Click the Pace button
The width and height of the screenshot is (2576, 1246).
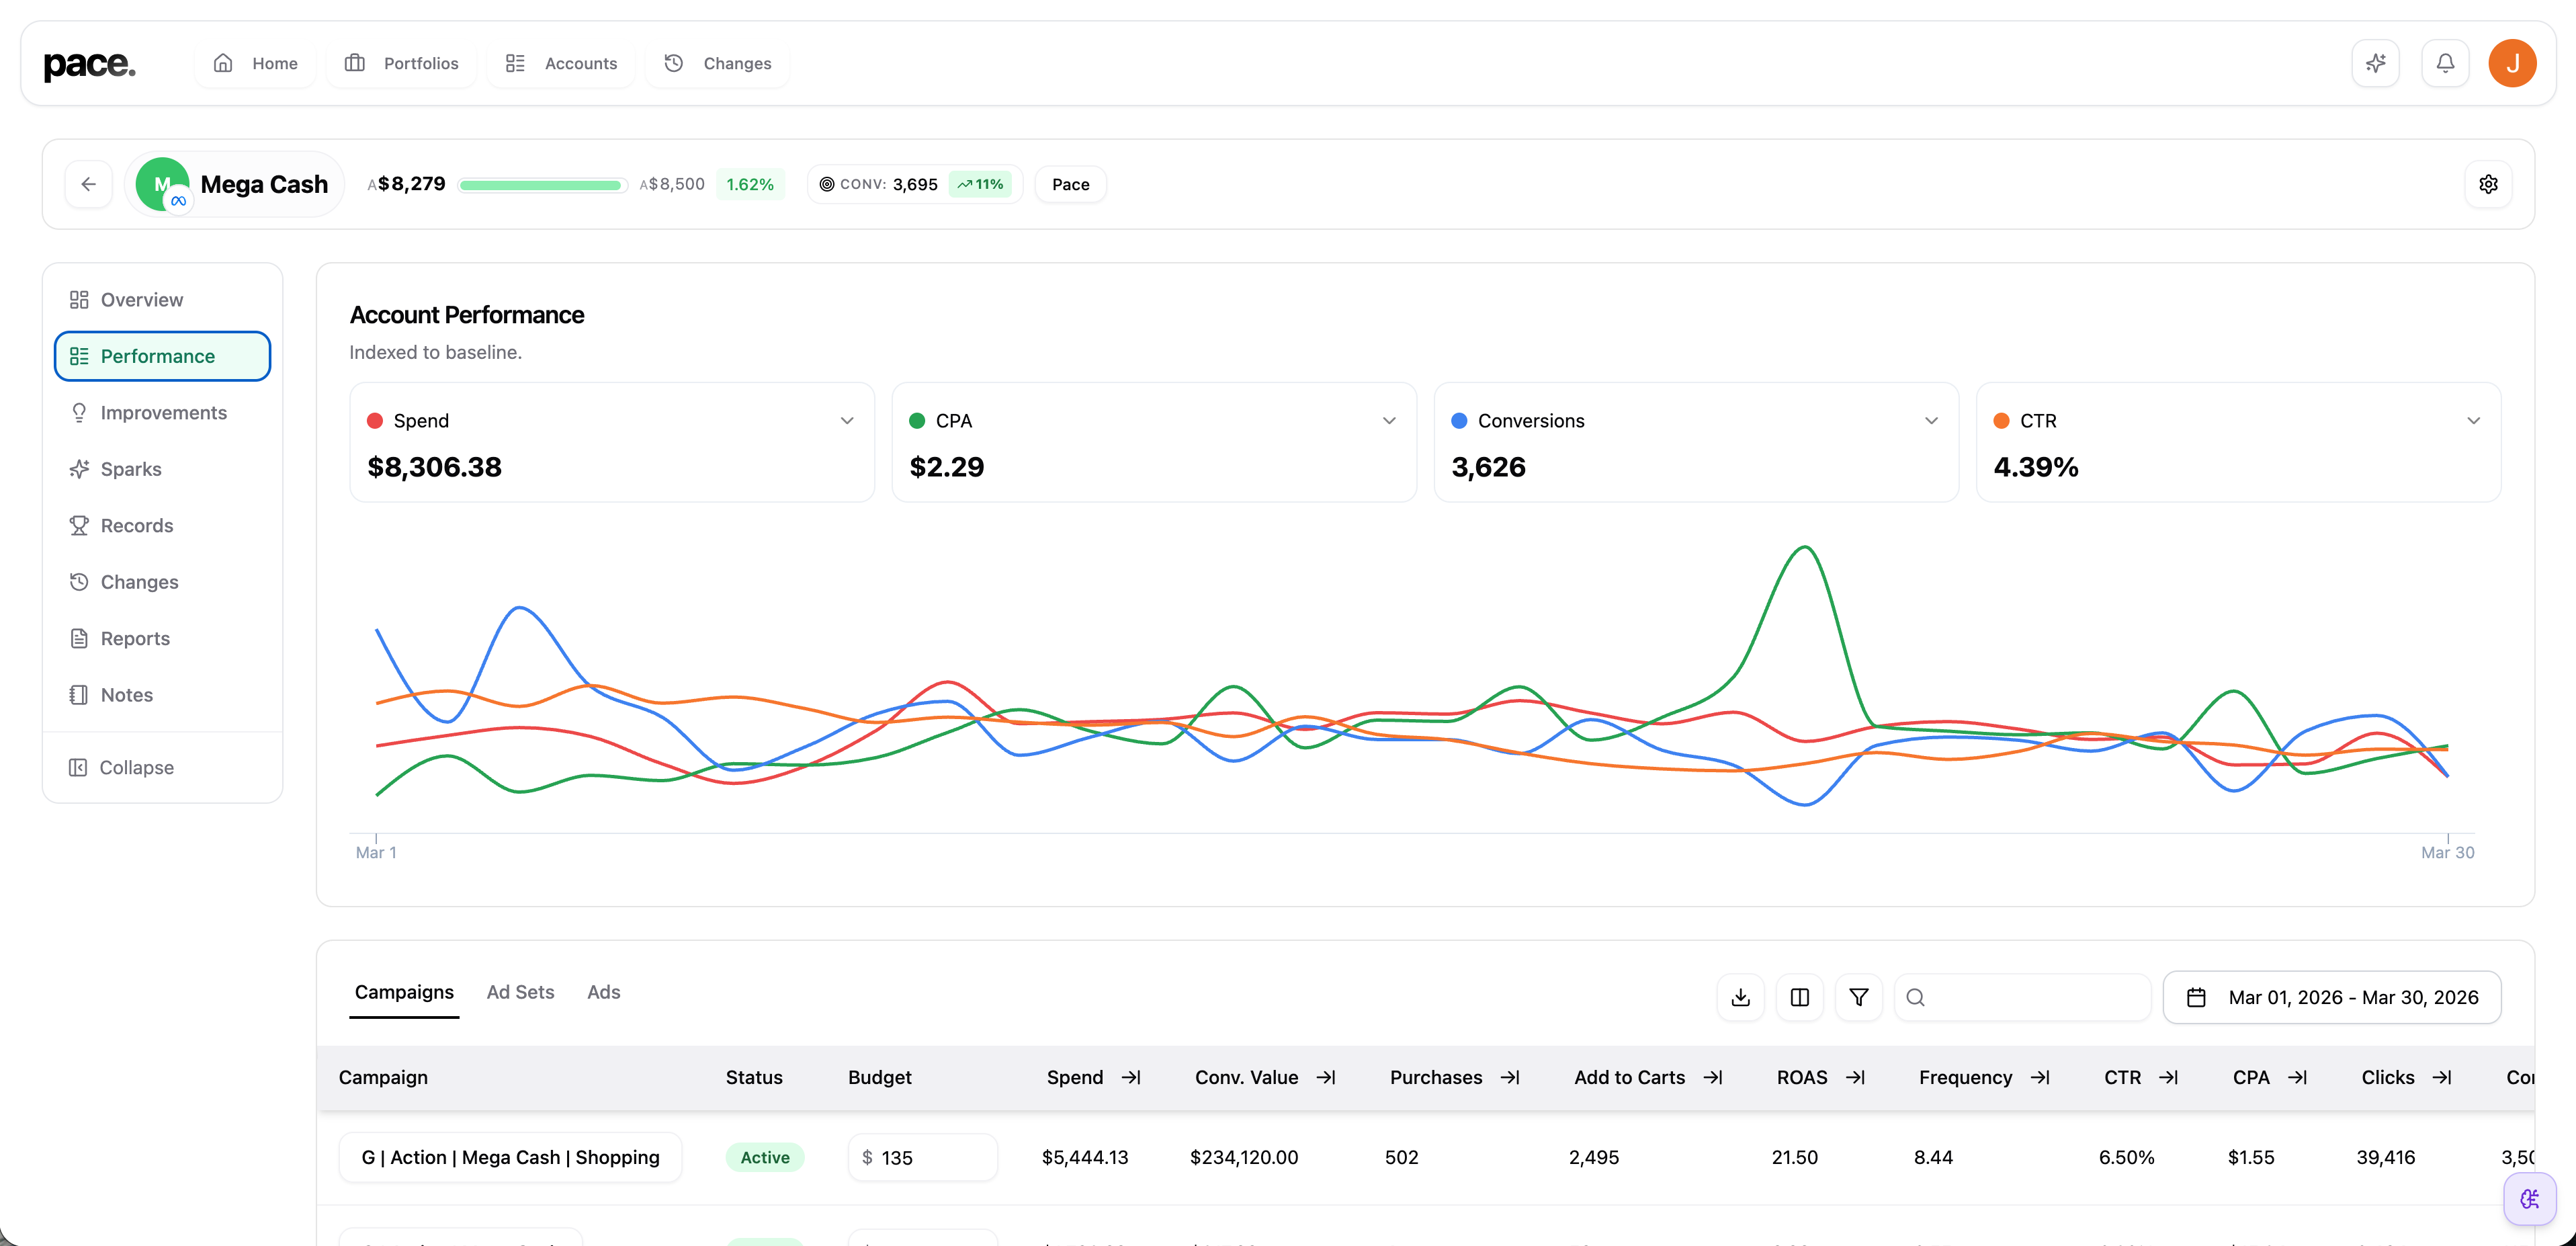coord(1070,184)
